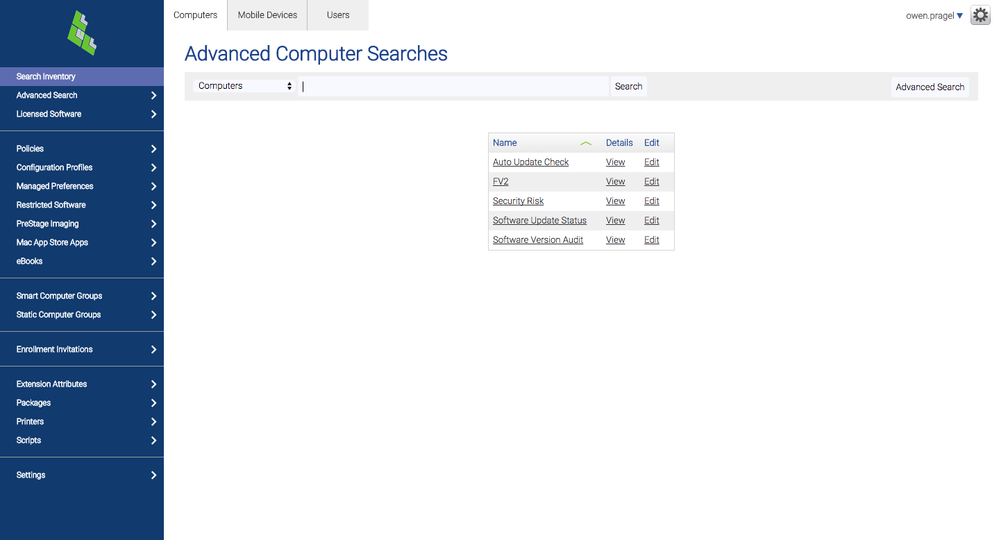Open Extension Attributes sidebar item
The image size is (999, 540).
(x=82, y=384)
